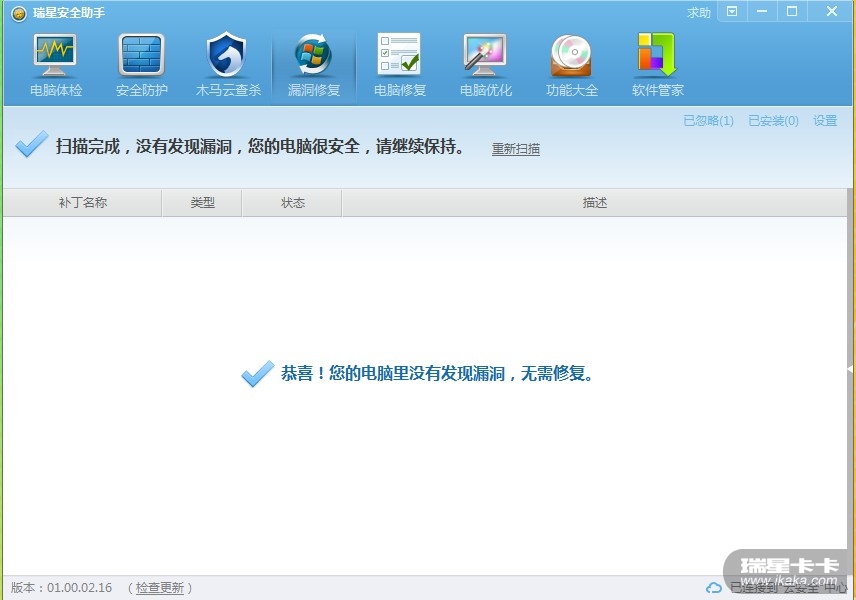The height and width of the screenshot is (600, 856).
Task: Open the title bar dropdown menu button
Action: coord(732,11)
